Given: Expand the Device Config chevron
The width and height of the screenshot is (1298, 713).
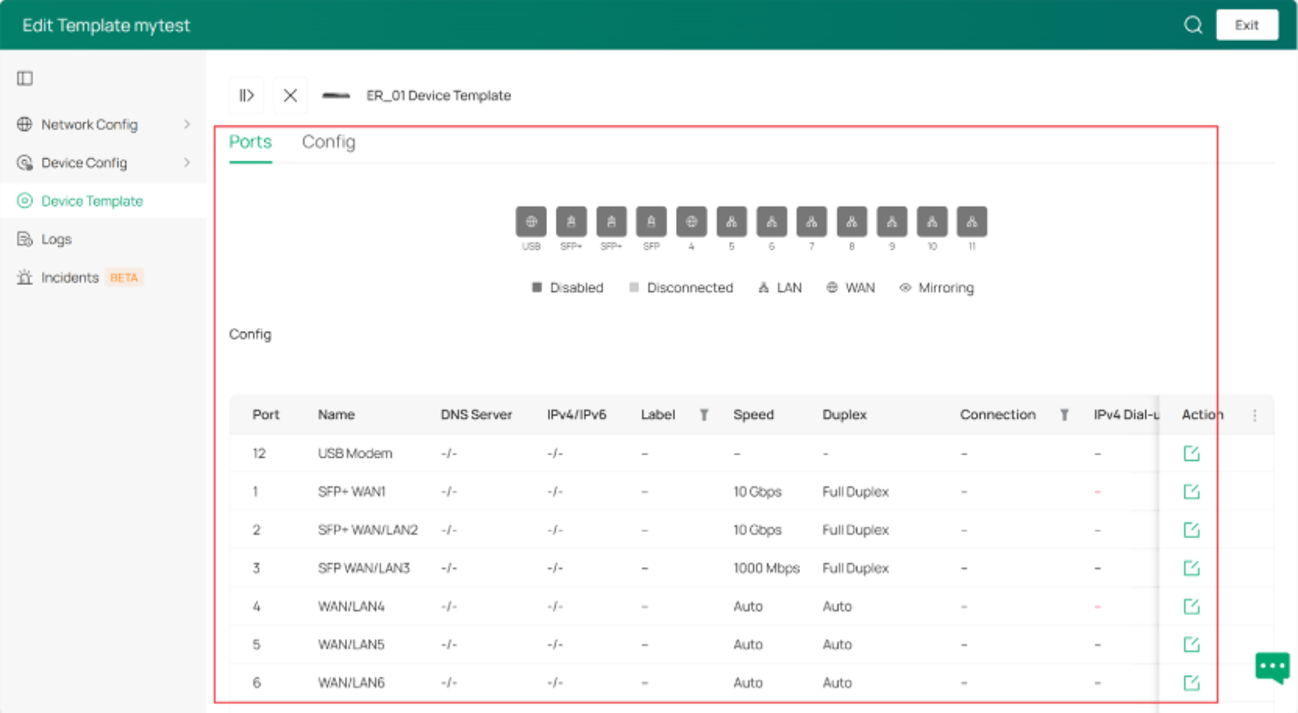Looking at the screenshot, I should pyautogui.click(x=187, y=162).
